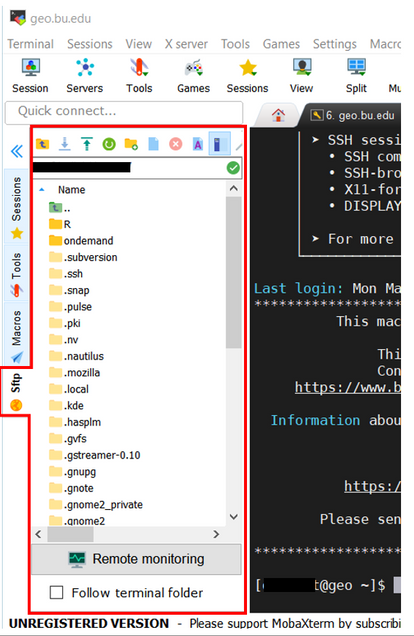Delete selected files with red X icon
The width and height of the screenshot is (414, 636).
coord(176,144)
